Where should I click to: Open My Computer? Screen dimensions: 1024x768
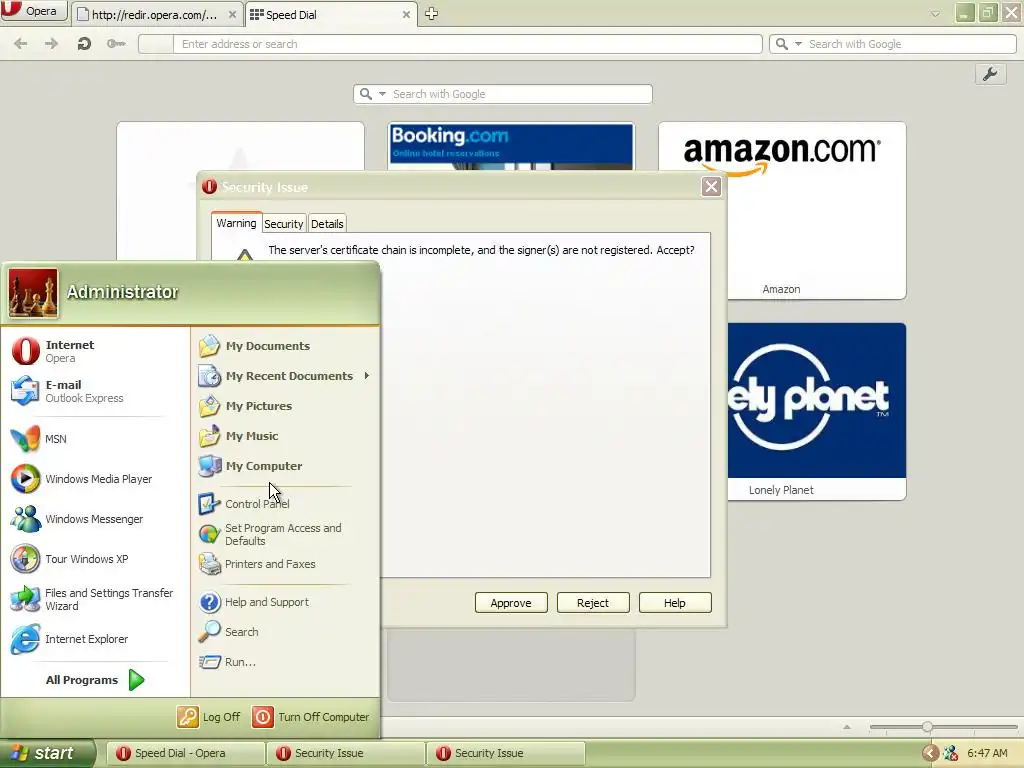point(285,466)
